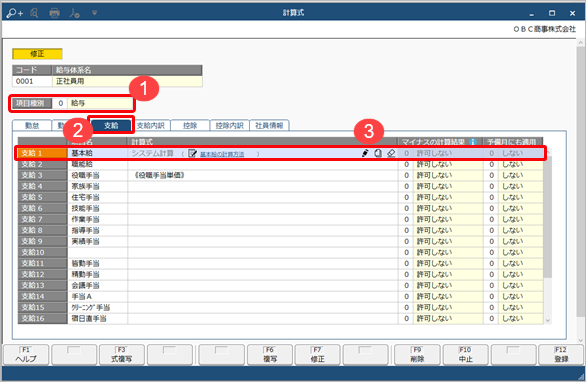Click the grid scrollbar down arrow

click(548, 320)
